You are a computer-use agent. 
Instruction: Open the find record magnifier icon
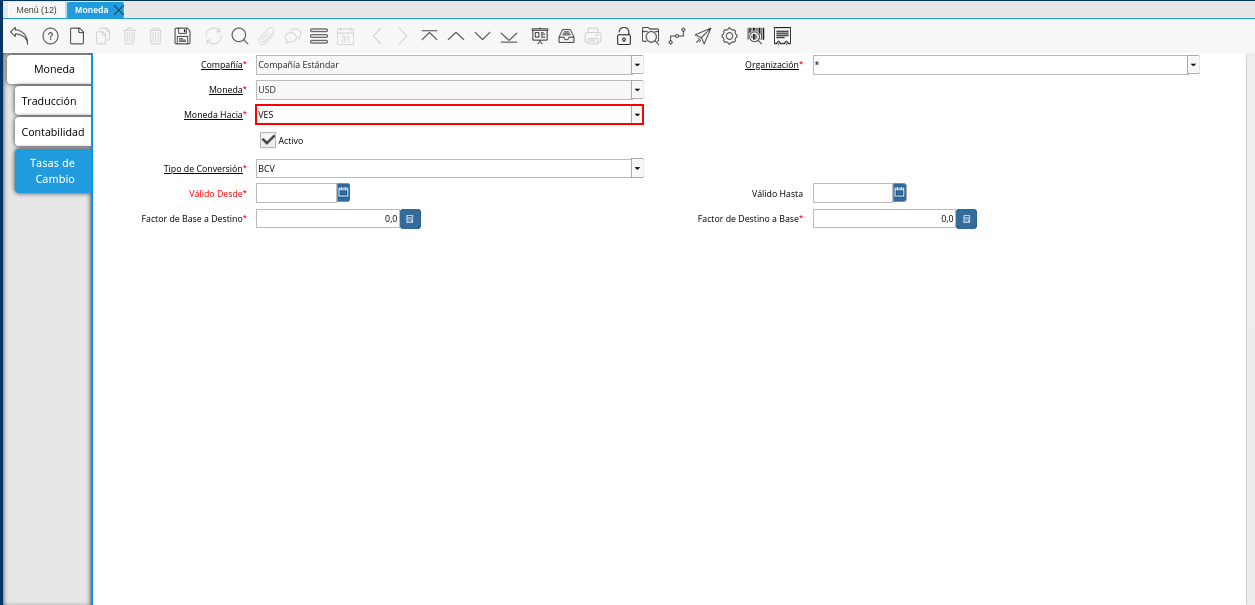[x=240, y=36]
